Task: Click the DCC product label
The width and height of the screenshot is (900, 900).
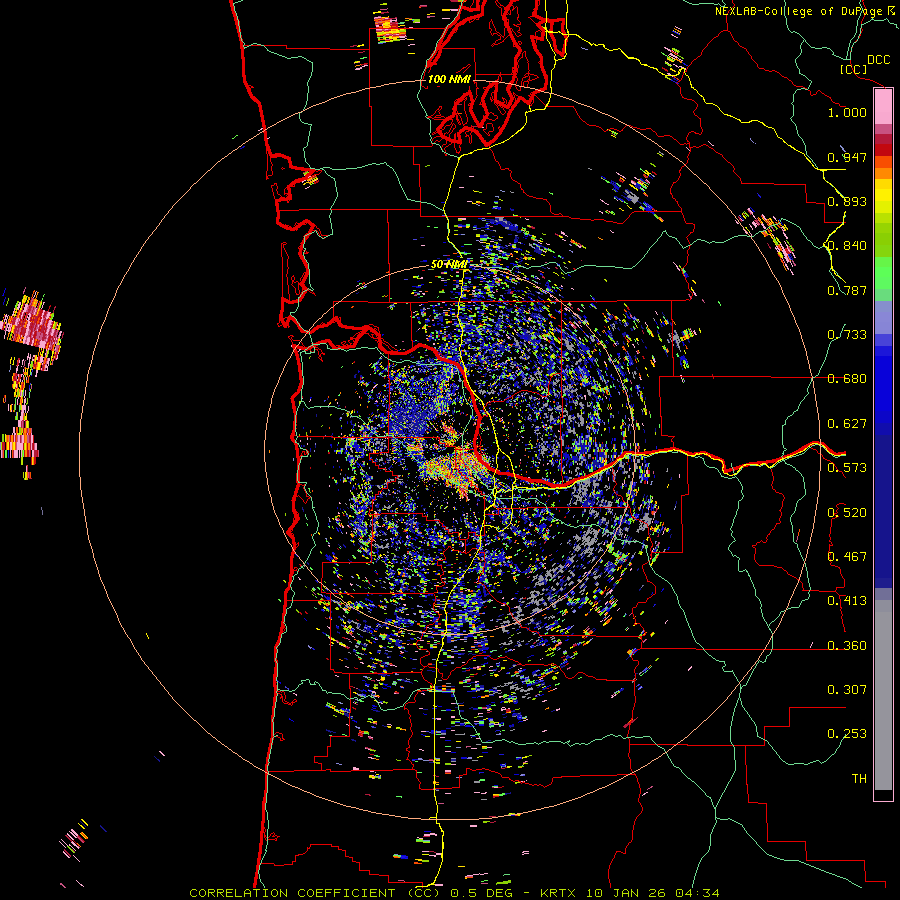Action: point(879,60)
